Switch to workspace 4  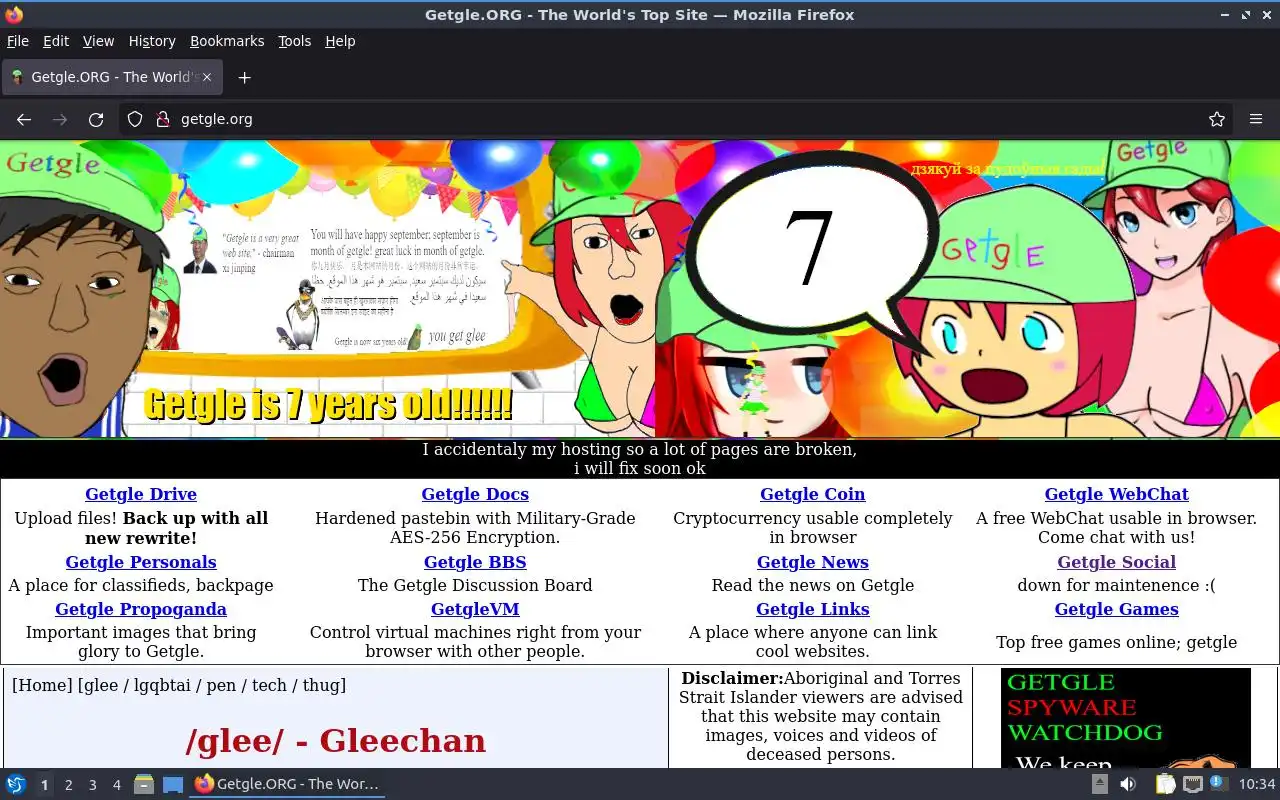pyautogui.click(x=116, y=785)
